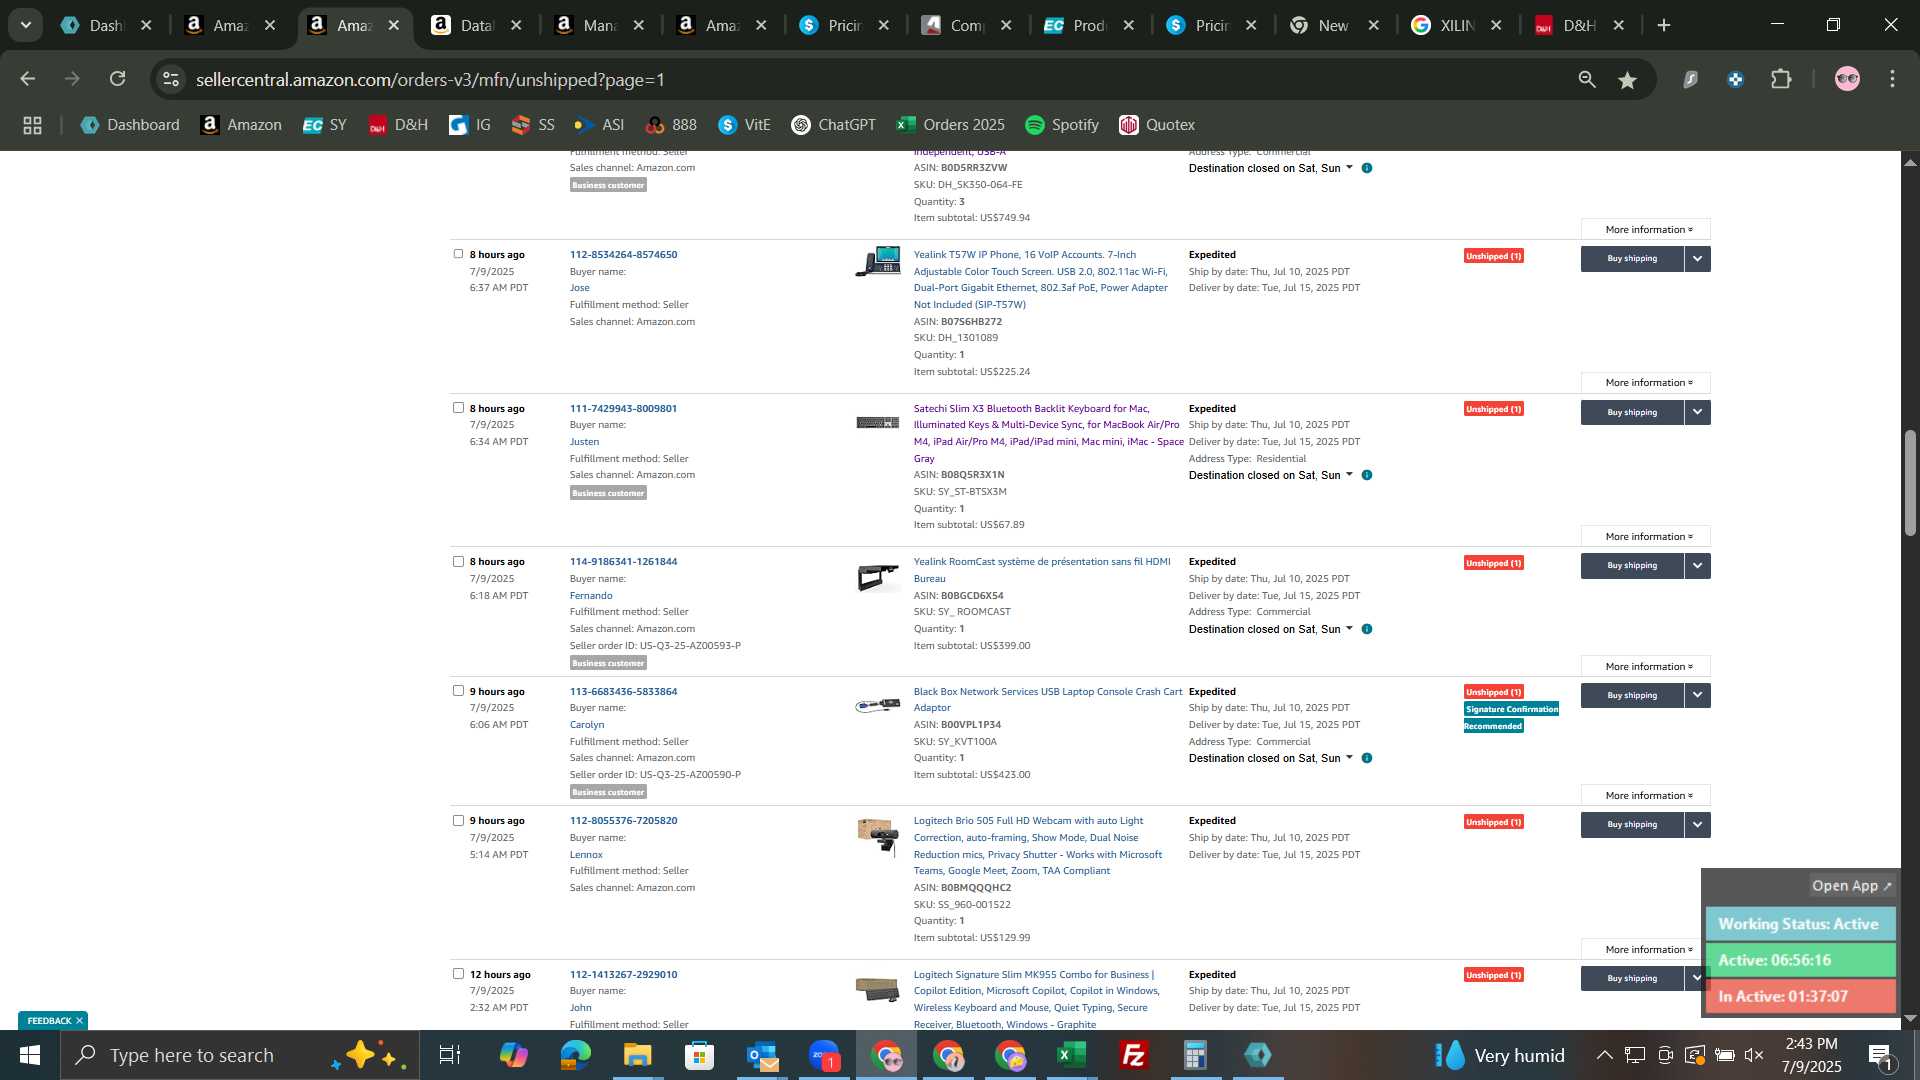This screenshot has width=1920, height=1080.
Task: Select checkbox for order 112-1413267-2929010
Action: 458,974
